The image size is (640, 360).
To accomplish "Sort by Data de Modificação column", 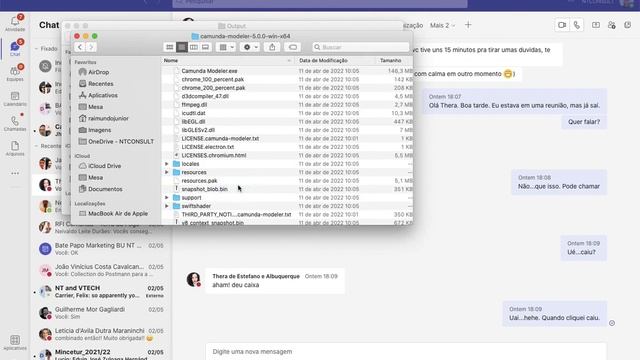I will [335, 60].
